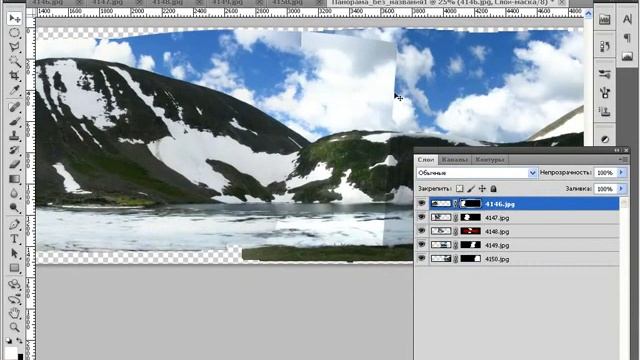Select the 3D Orbit camera tool
This screenshot has height=360, width=640.
14,299
